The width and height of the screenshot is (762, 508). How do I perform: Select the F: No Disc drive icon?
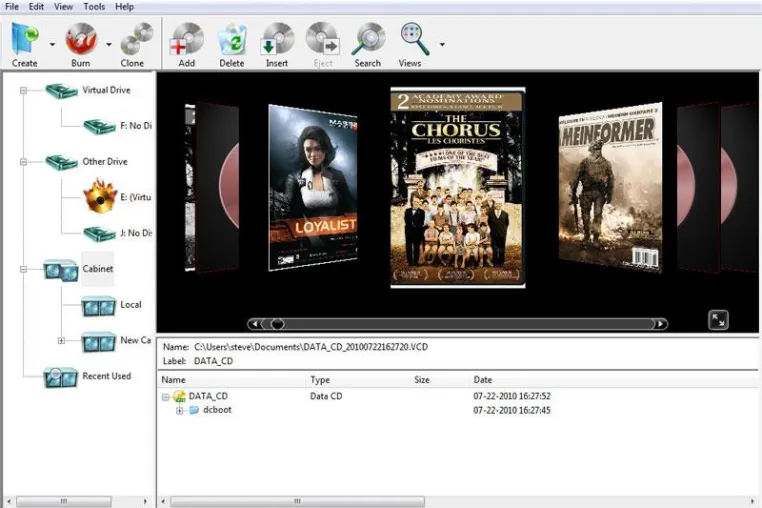(x=99, y=126)
